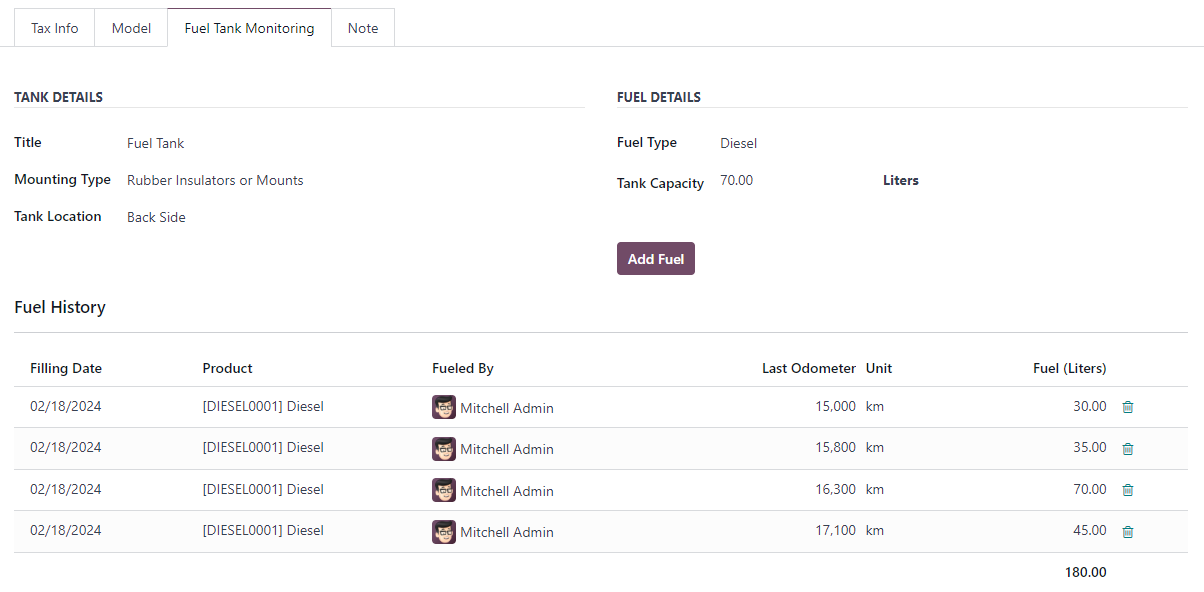The image size is (1204, 592).
Task: Click Mitchell Admin avatar in the 15,800 km row
Action: (x=444, y=449)
